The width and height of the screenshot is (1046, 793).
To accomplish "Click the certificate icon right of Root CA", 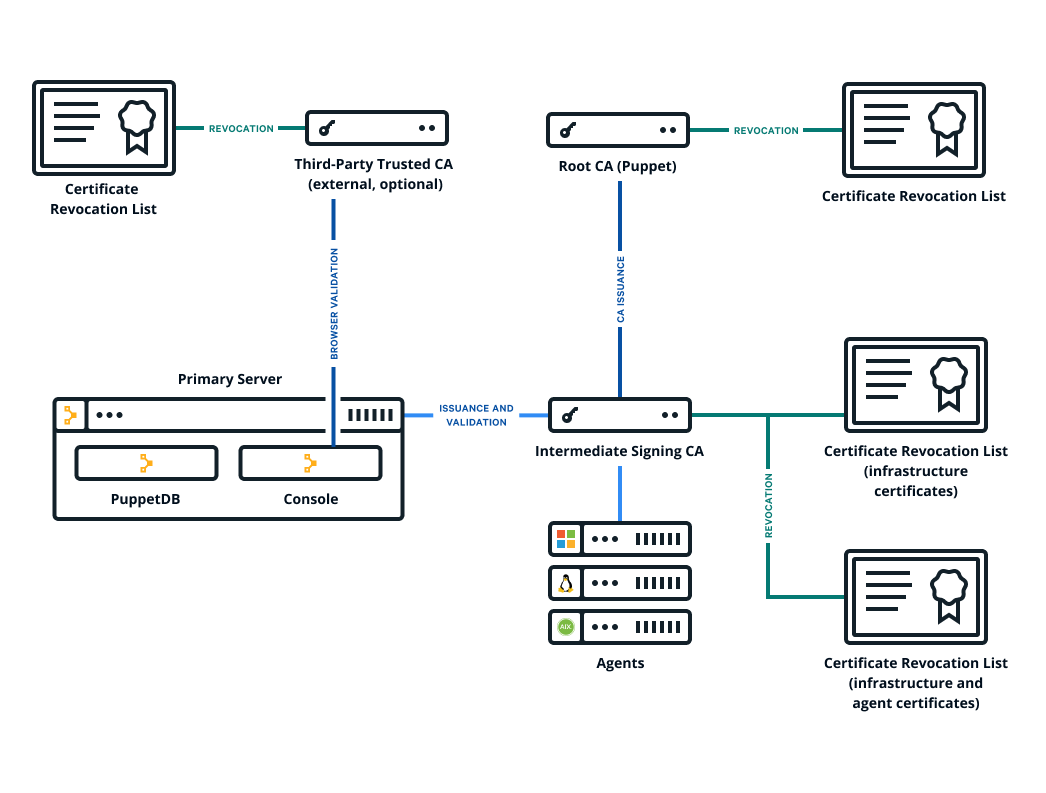I will pyautogui.click(x=914, y=129).
